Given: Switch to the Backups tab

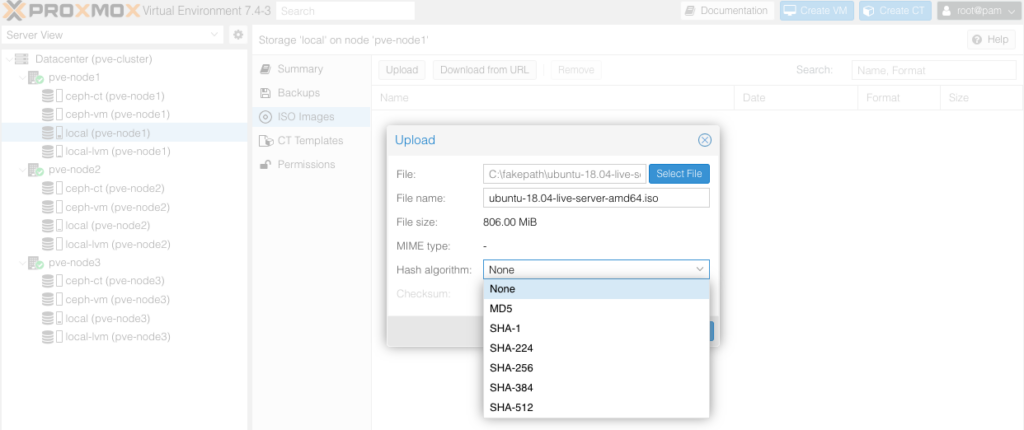Looking at the screenshot, I should point(311,93).
